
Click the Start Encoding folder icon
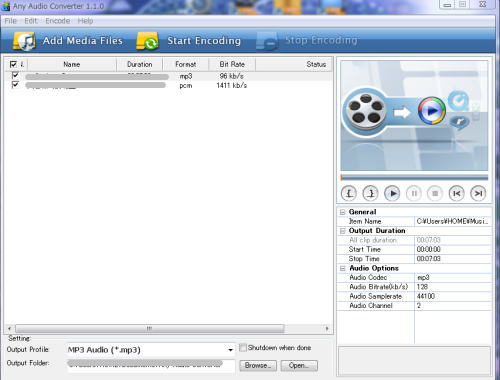click(x=147, y=41)
